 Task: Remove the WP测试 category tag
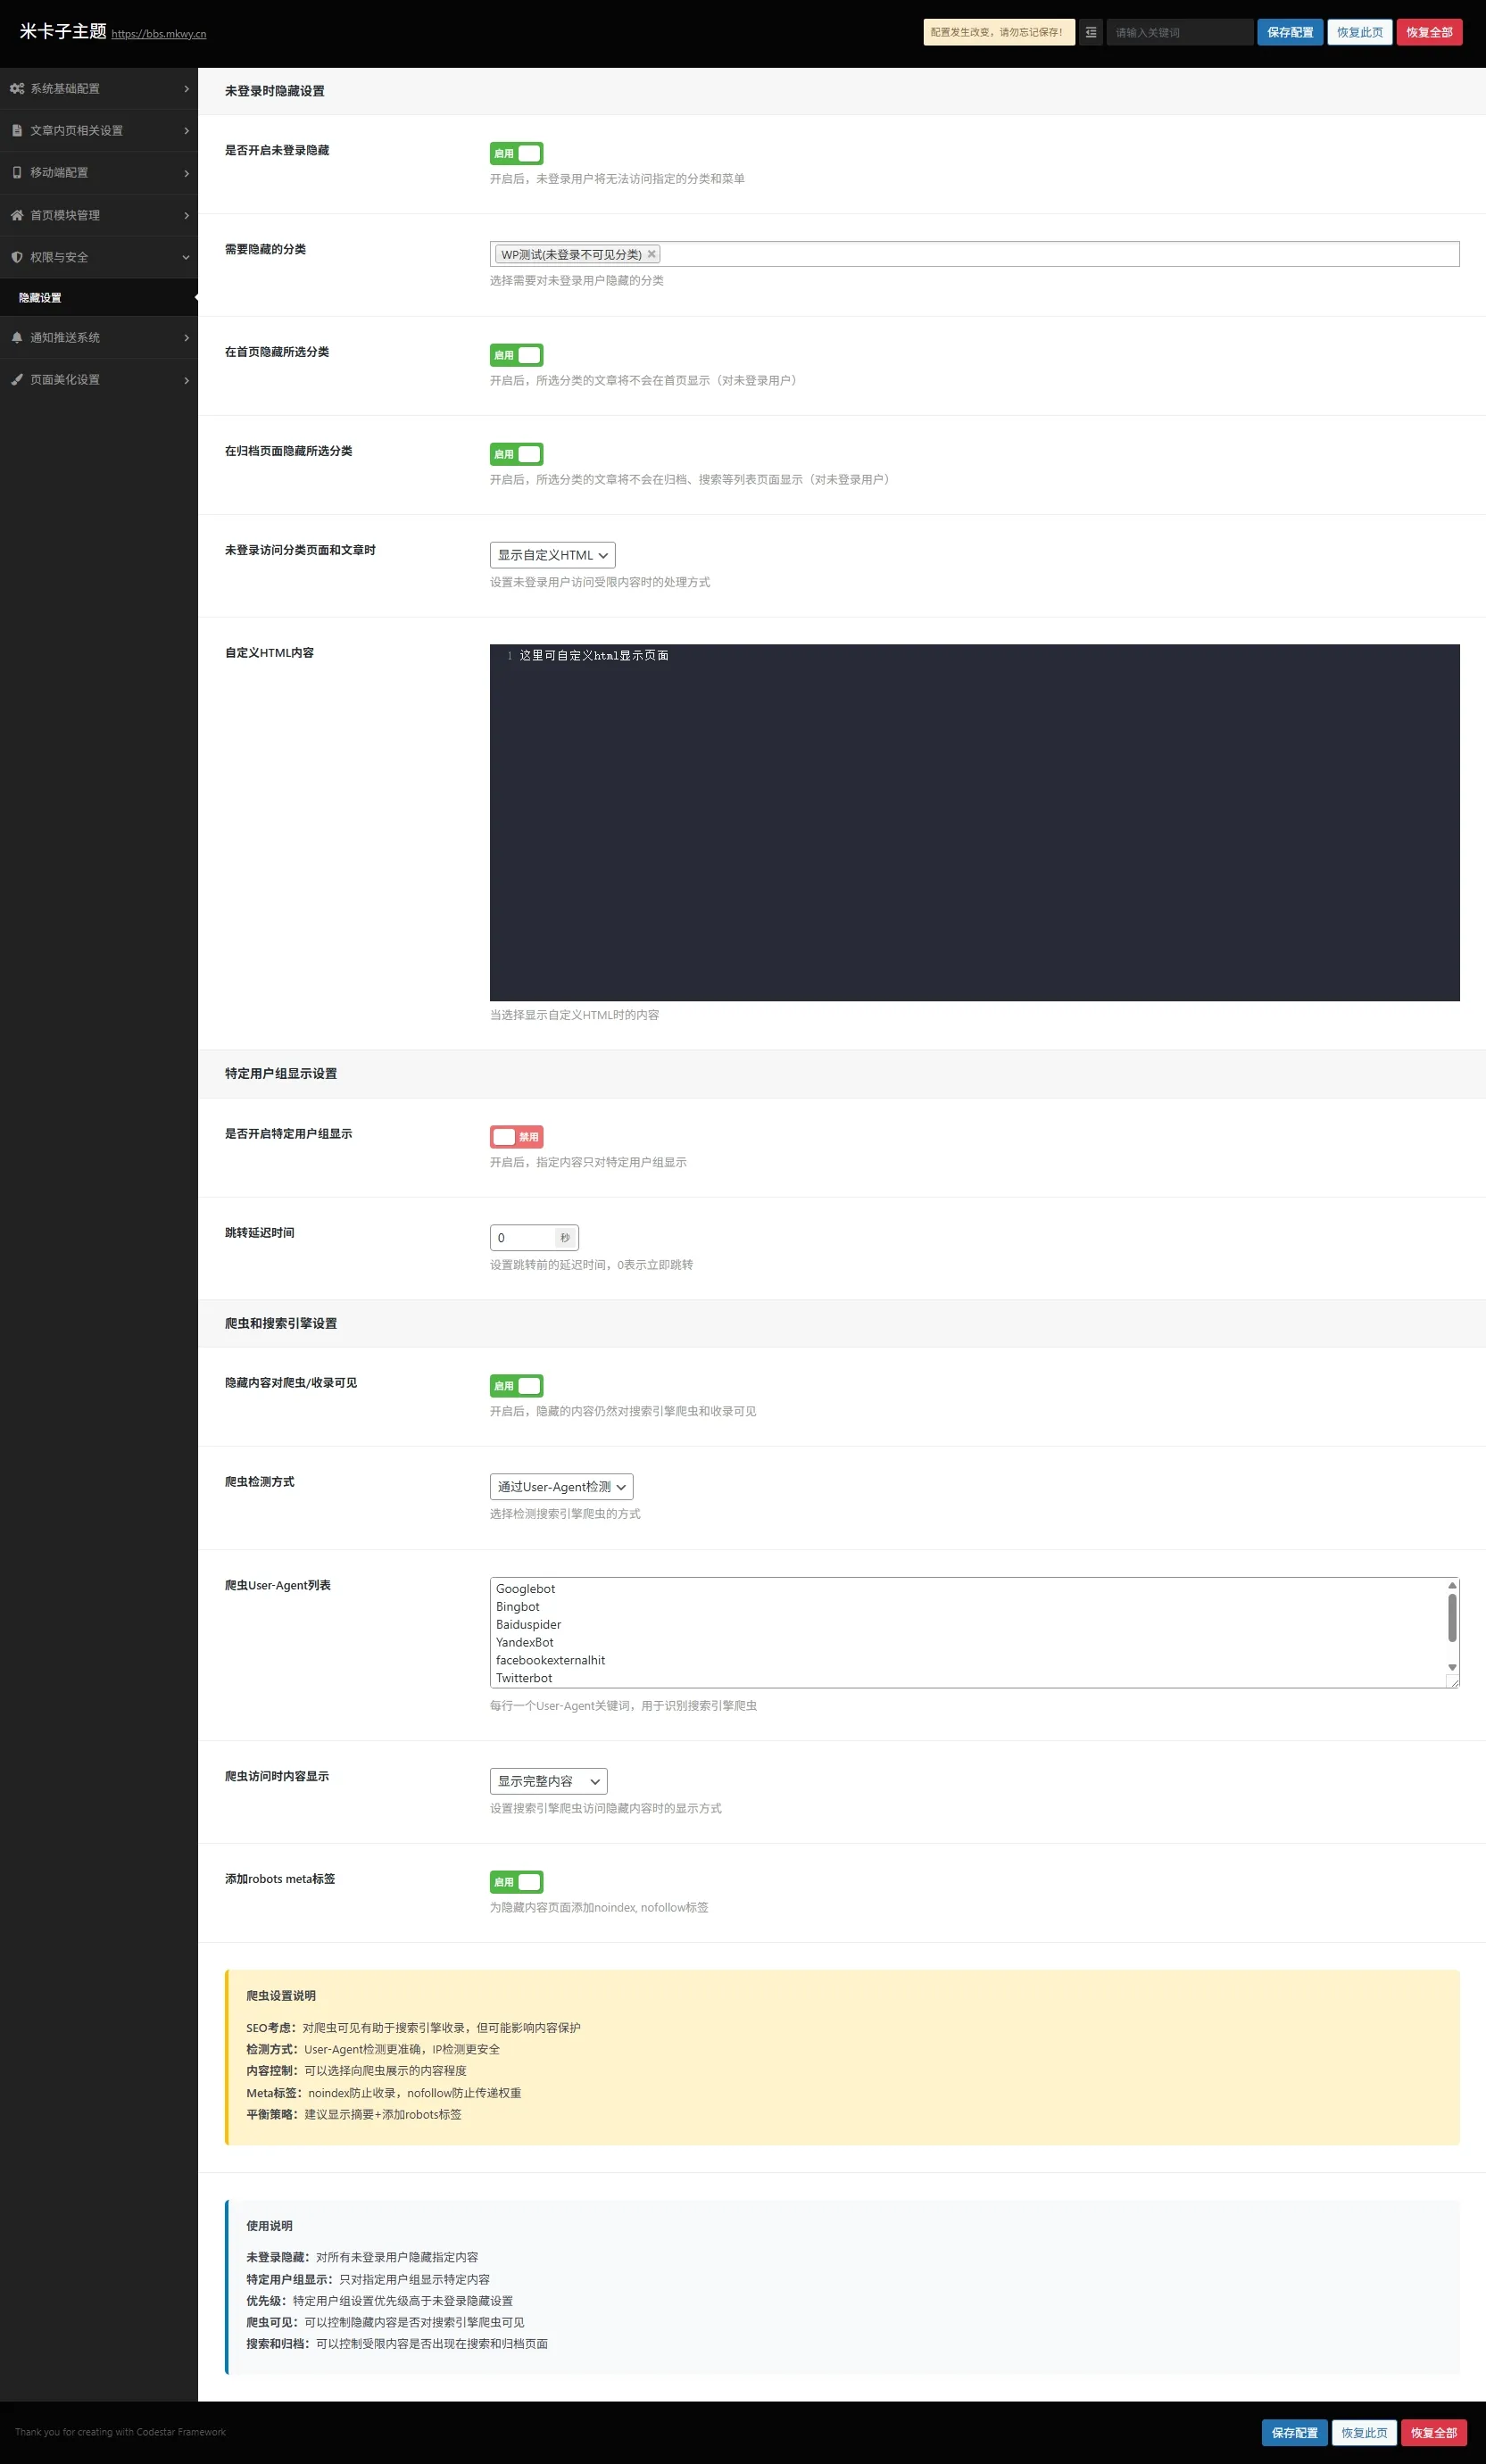651,254
